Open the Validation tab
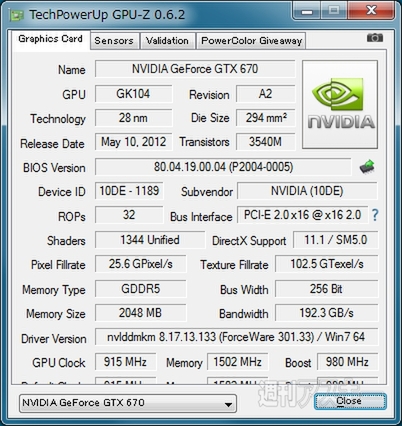The height and width of the screenshot is (426, 402). (x=167, y=41)
